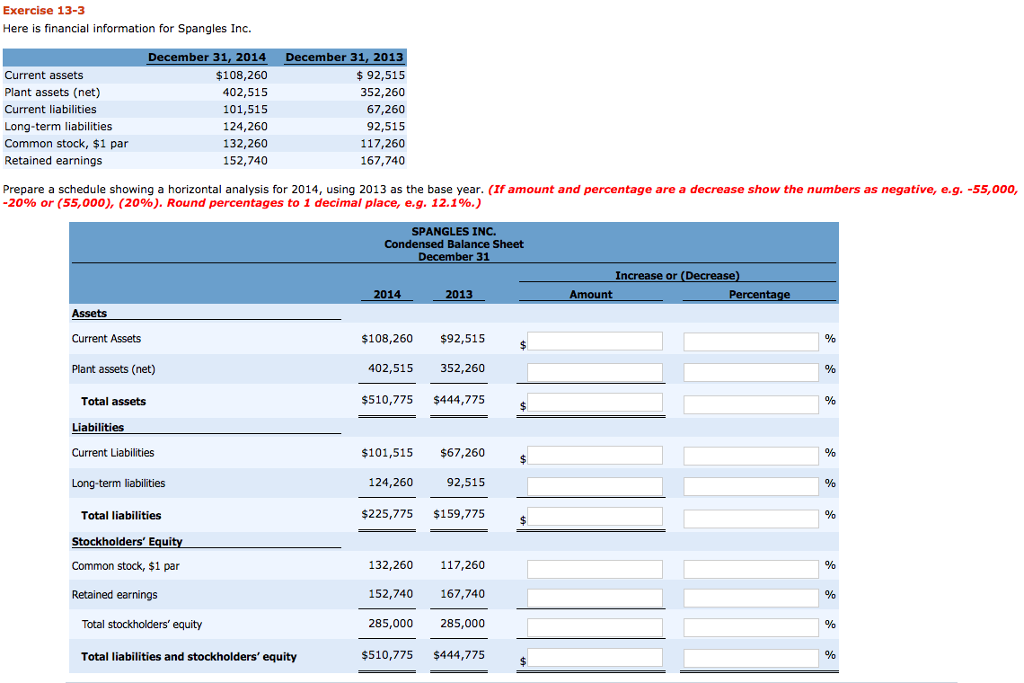Click the Amount field for Long-term liabilities

[x=595, y=485]
